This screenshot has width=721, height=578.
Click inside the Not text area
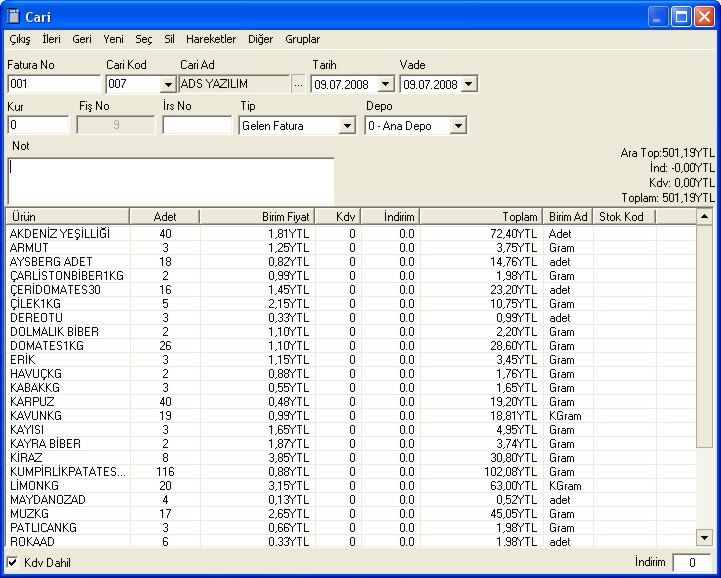tap(171, 181)
